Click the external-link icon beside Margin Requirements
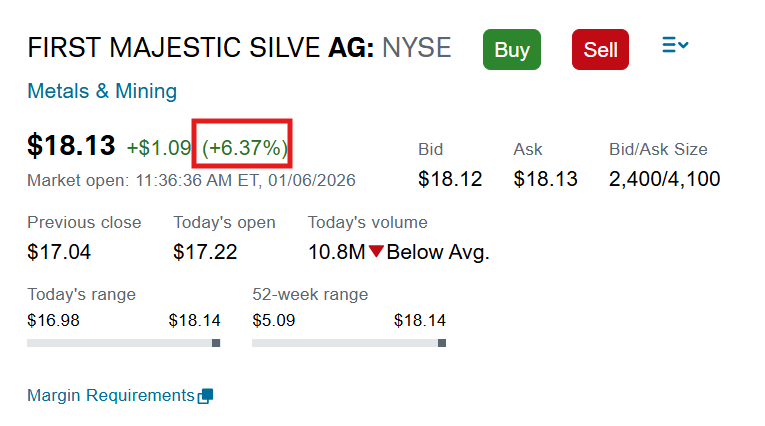The width and height of the screenshot is (765, 426). click(x=206, y=396)
